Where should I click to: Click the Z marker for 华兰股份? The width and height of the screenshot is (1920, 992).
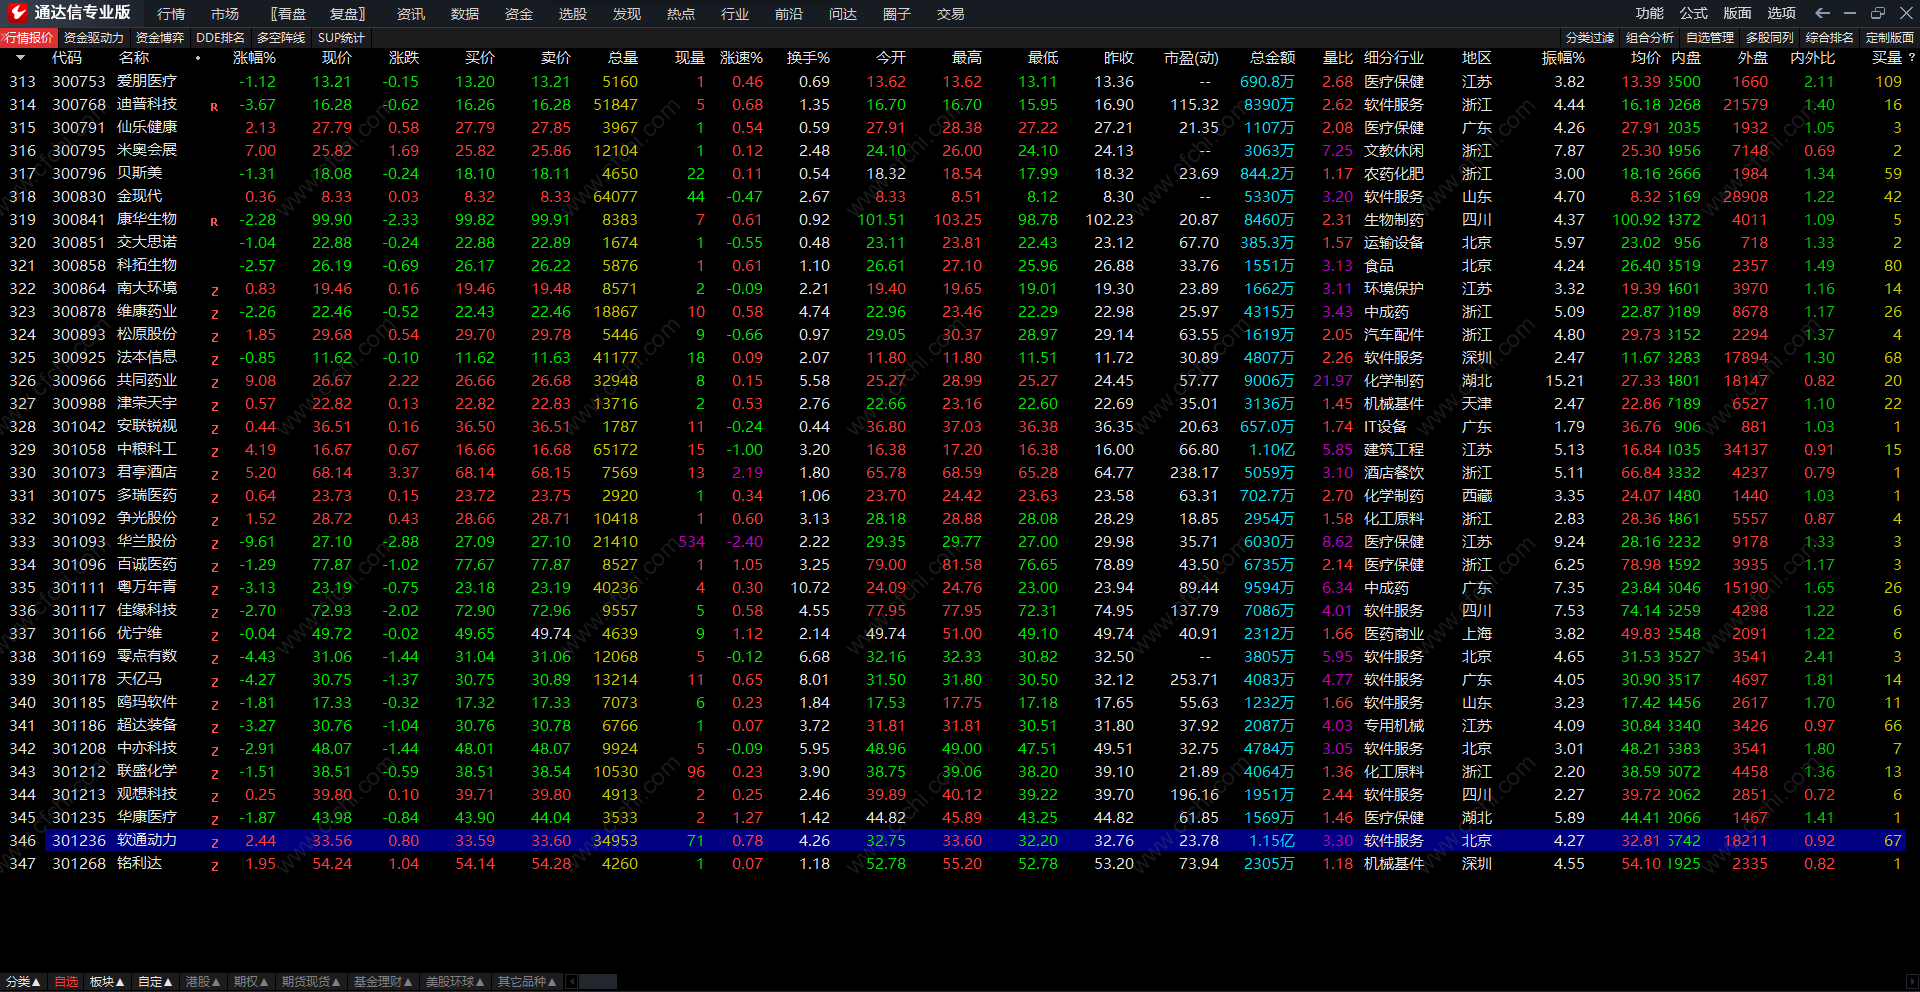point(214,543)
